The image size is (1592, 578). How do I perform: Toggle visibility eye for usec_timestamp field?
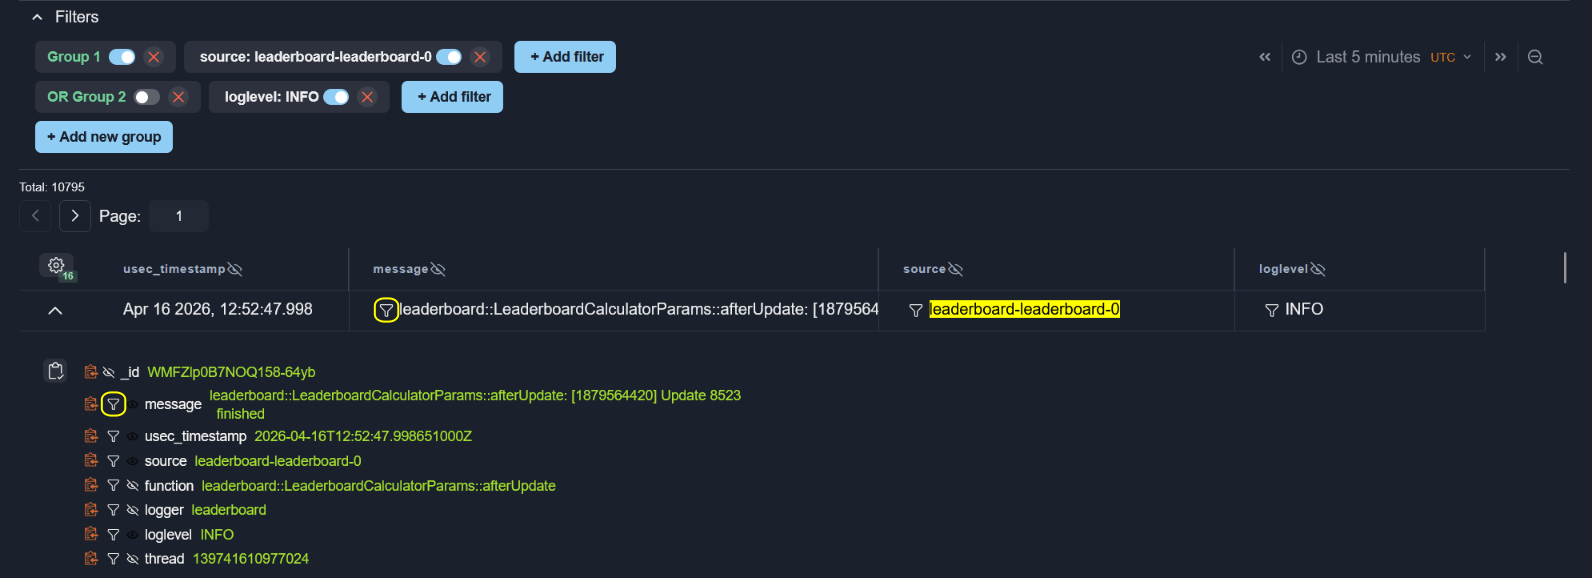pyautogui.click(x=132, y=436)
